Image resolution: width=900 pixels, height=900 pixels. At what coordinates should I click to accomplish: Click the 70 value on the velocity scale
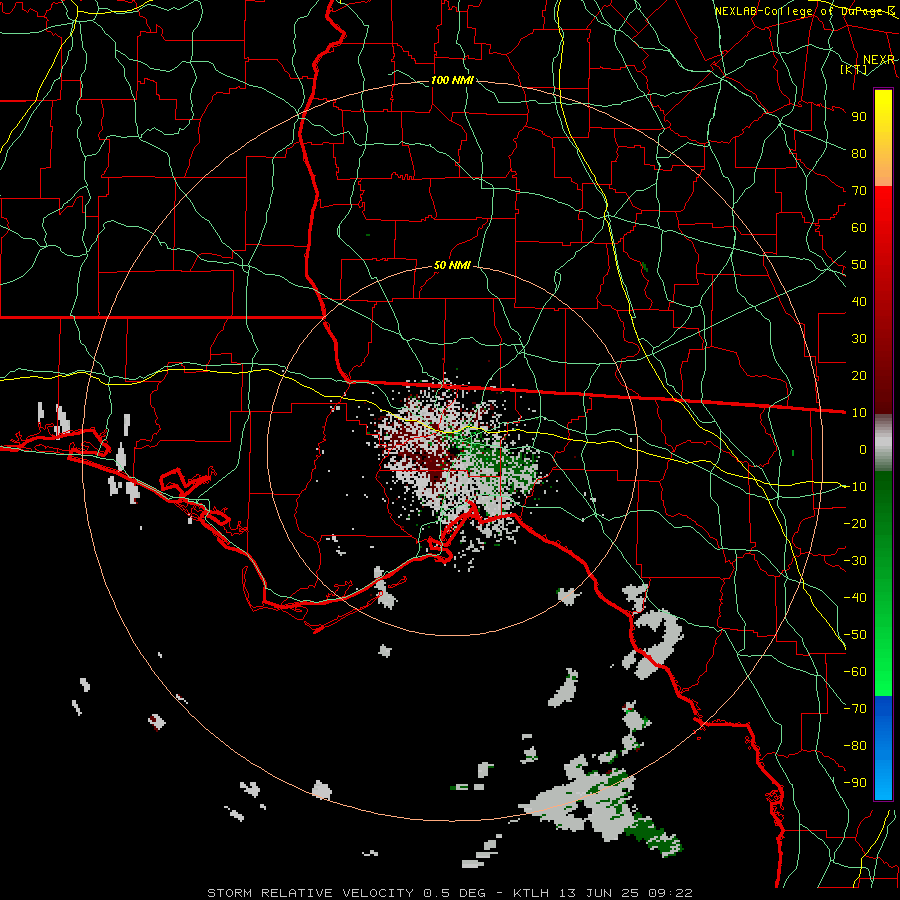[x=859, y=191]
